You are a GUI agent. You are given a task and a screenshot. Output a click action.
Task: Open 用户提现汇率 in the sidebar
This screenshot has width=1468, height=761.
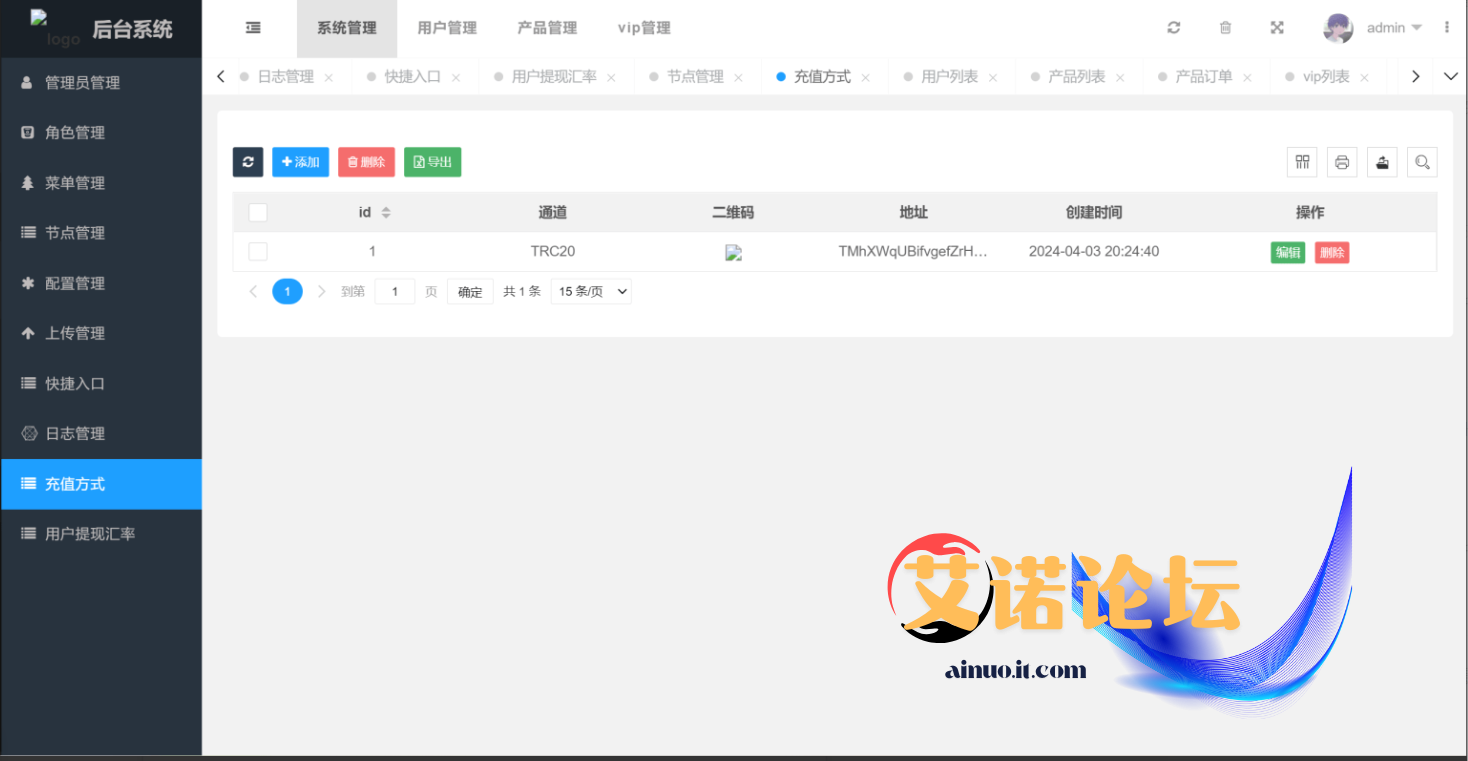tap(101, 534)
